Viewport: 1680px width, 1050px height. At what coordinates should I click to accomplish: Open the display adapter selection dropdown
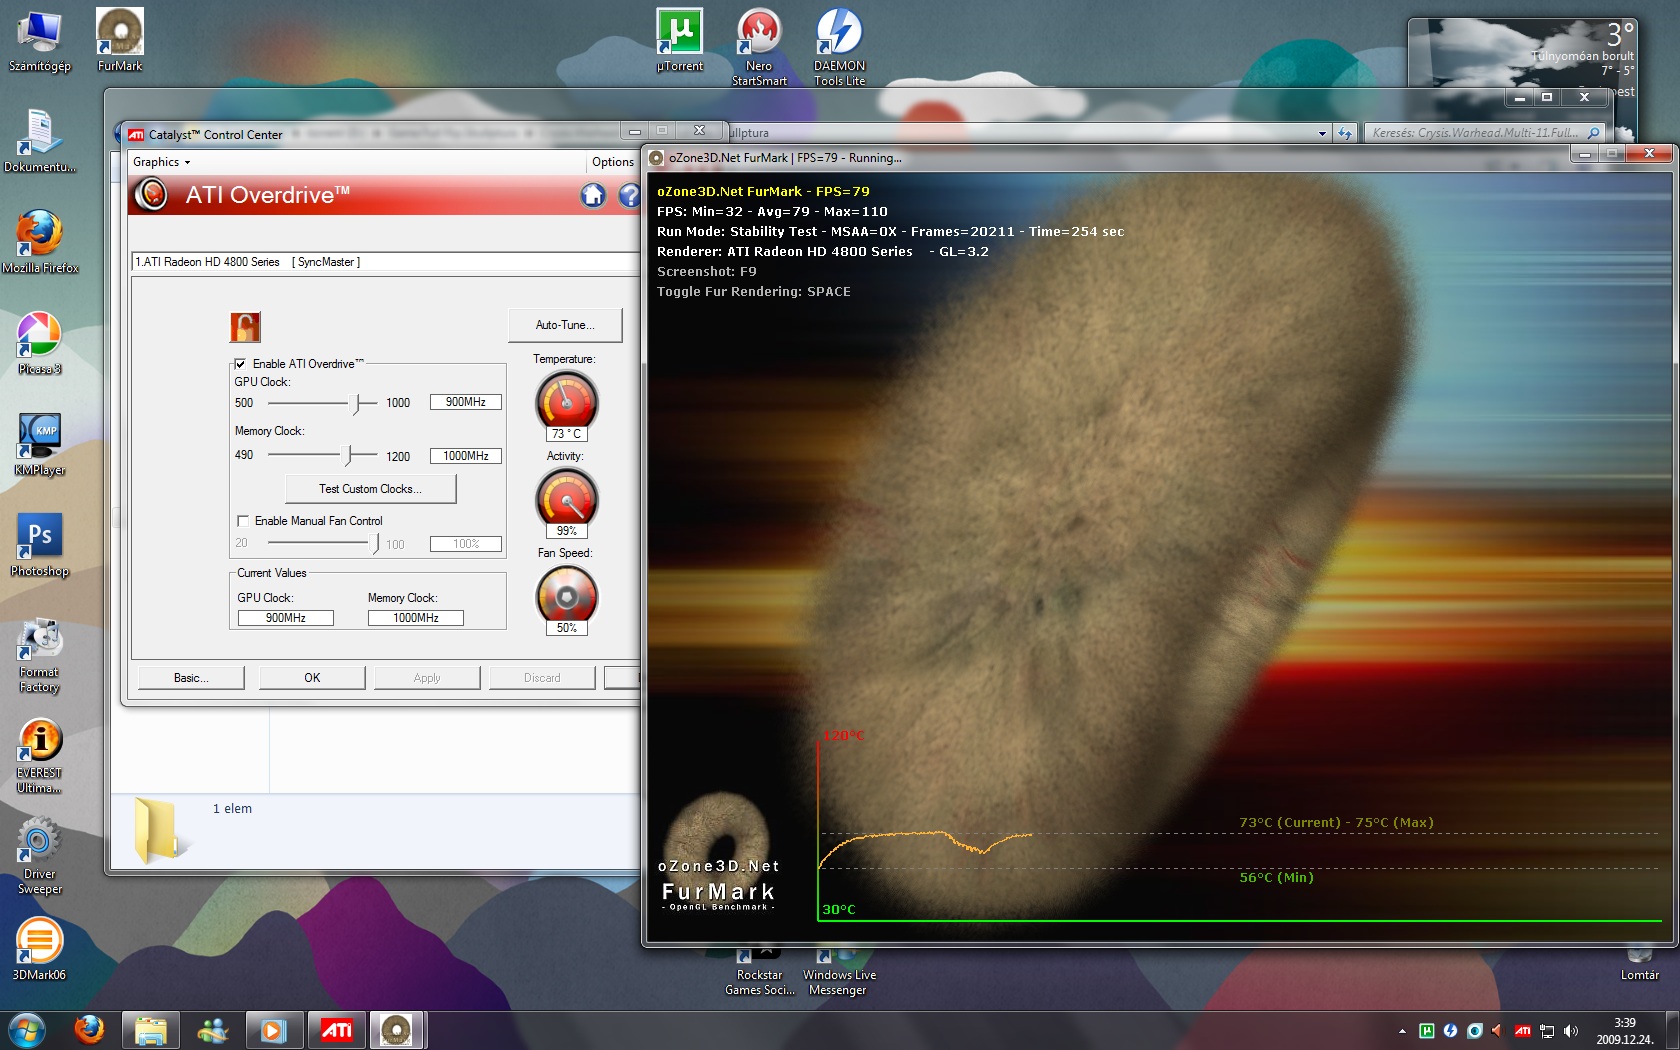click(x=386, y=262)
